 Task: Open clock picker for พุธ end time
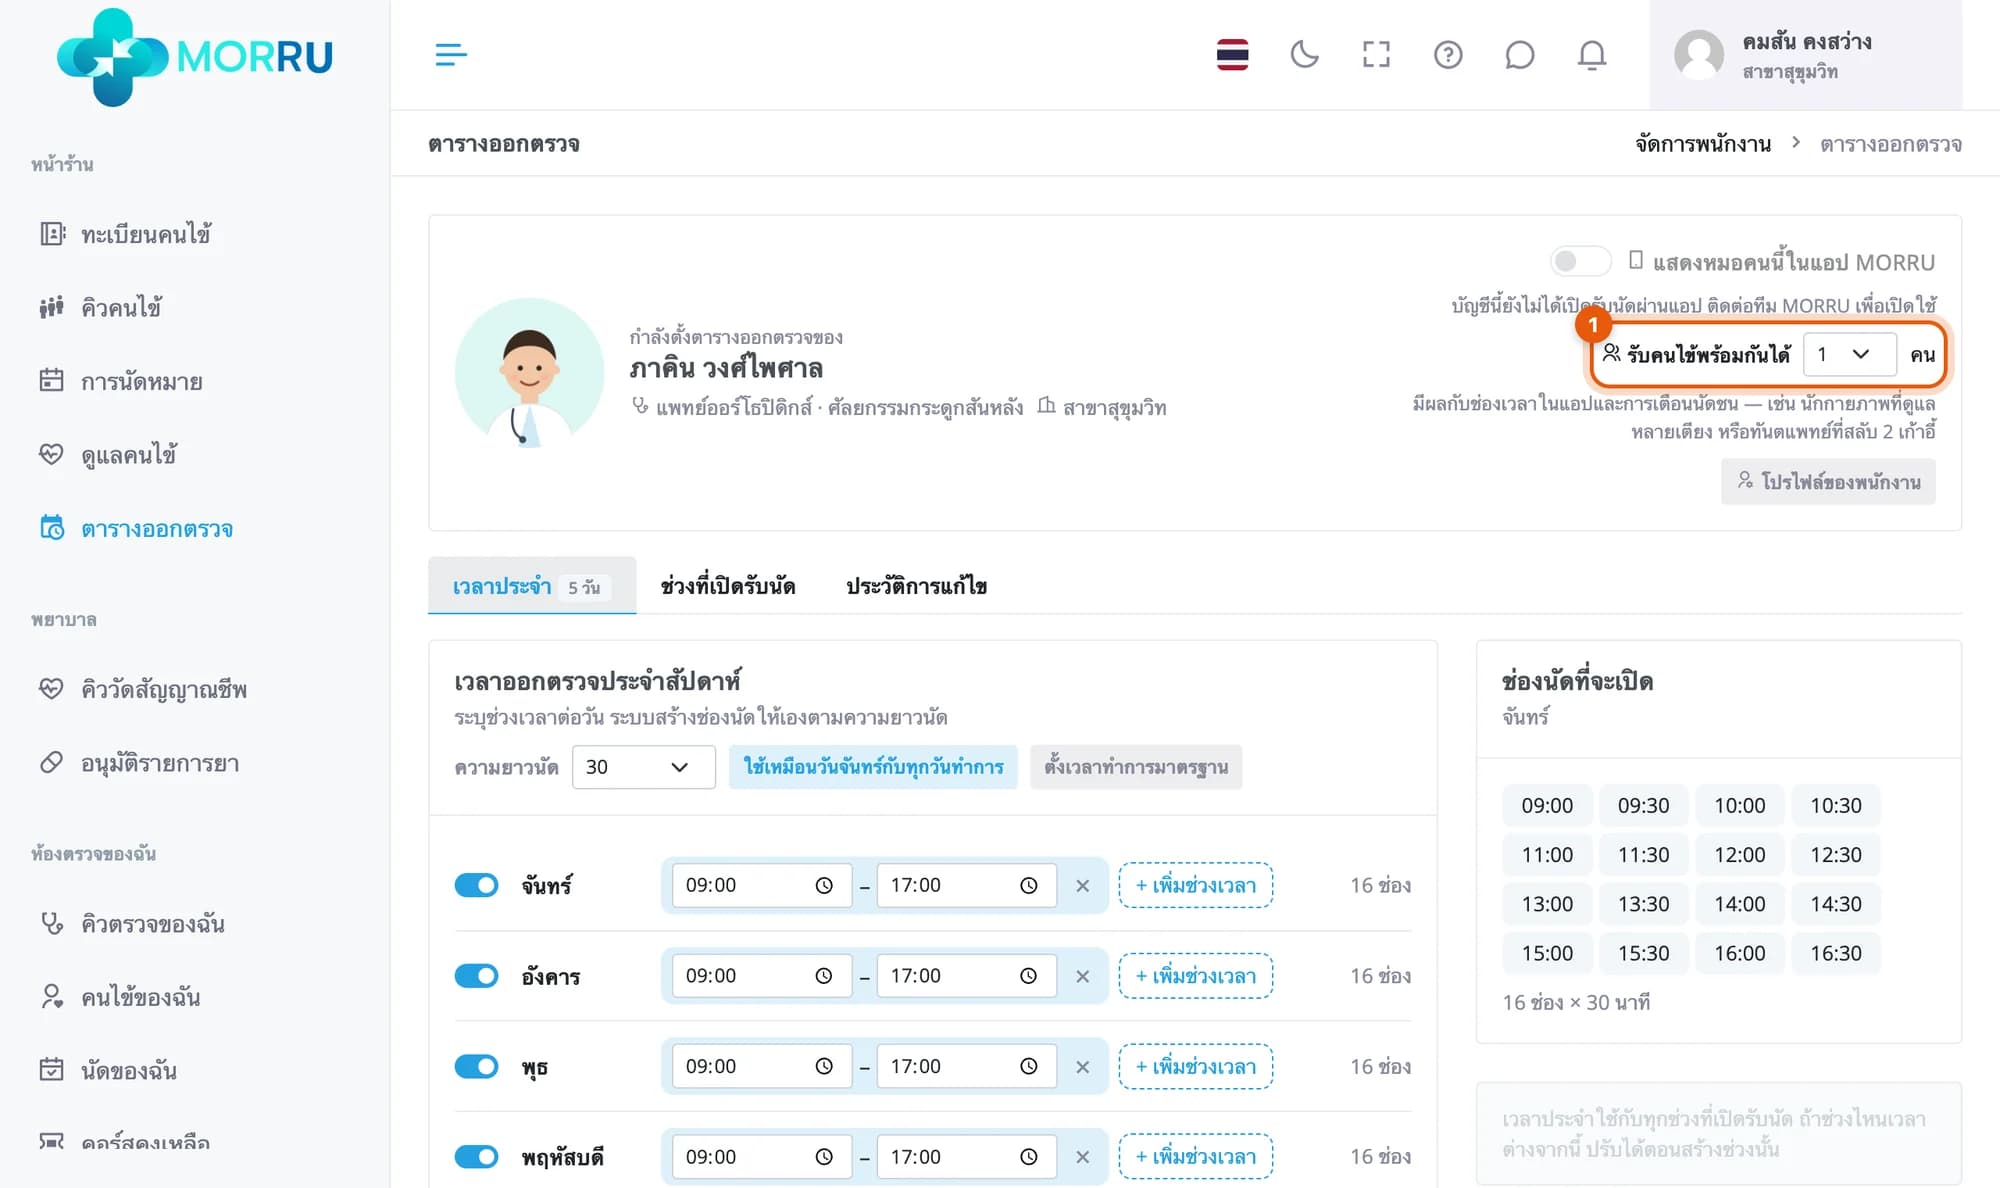point(1028,1066)
